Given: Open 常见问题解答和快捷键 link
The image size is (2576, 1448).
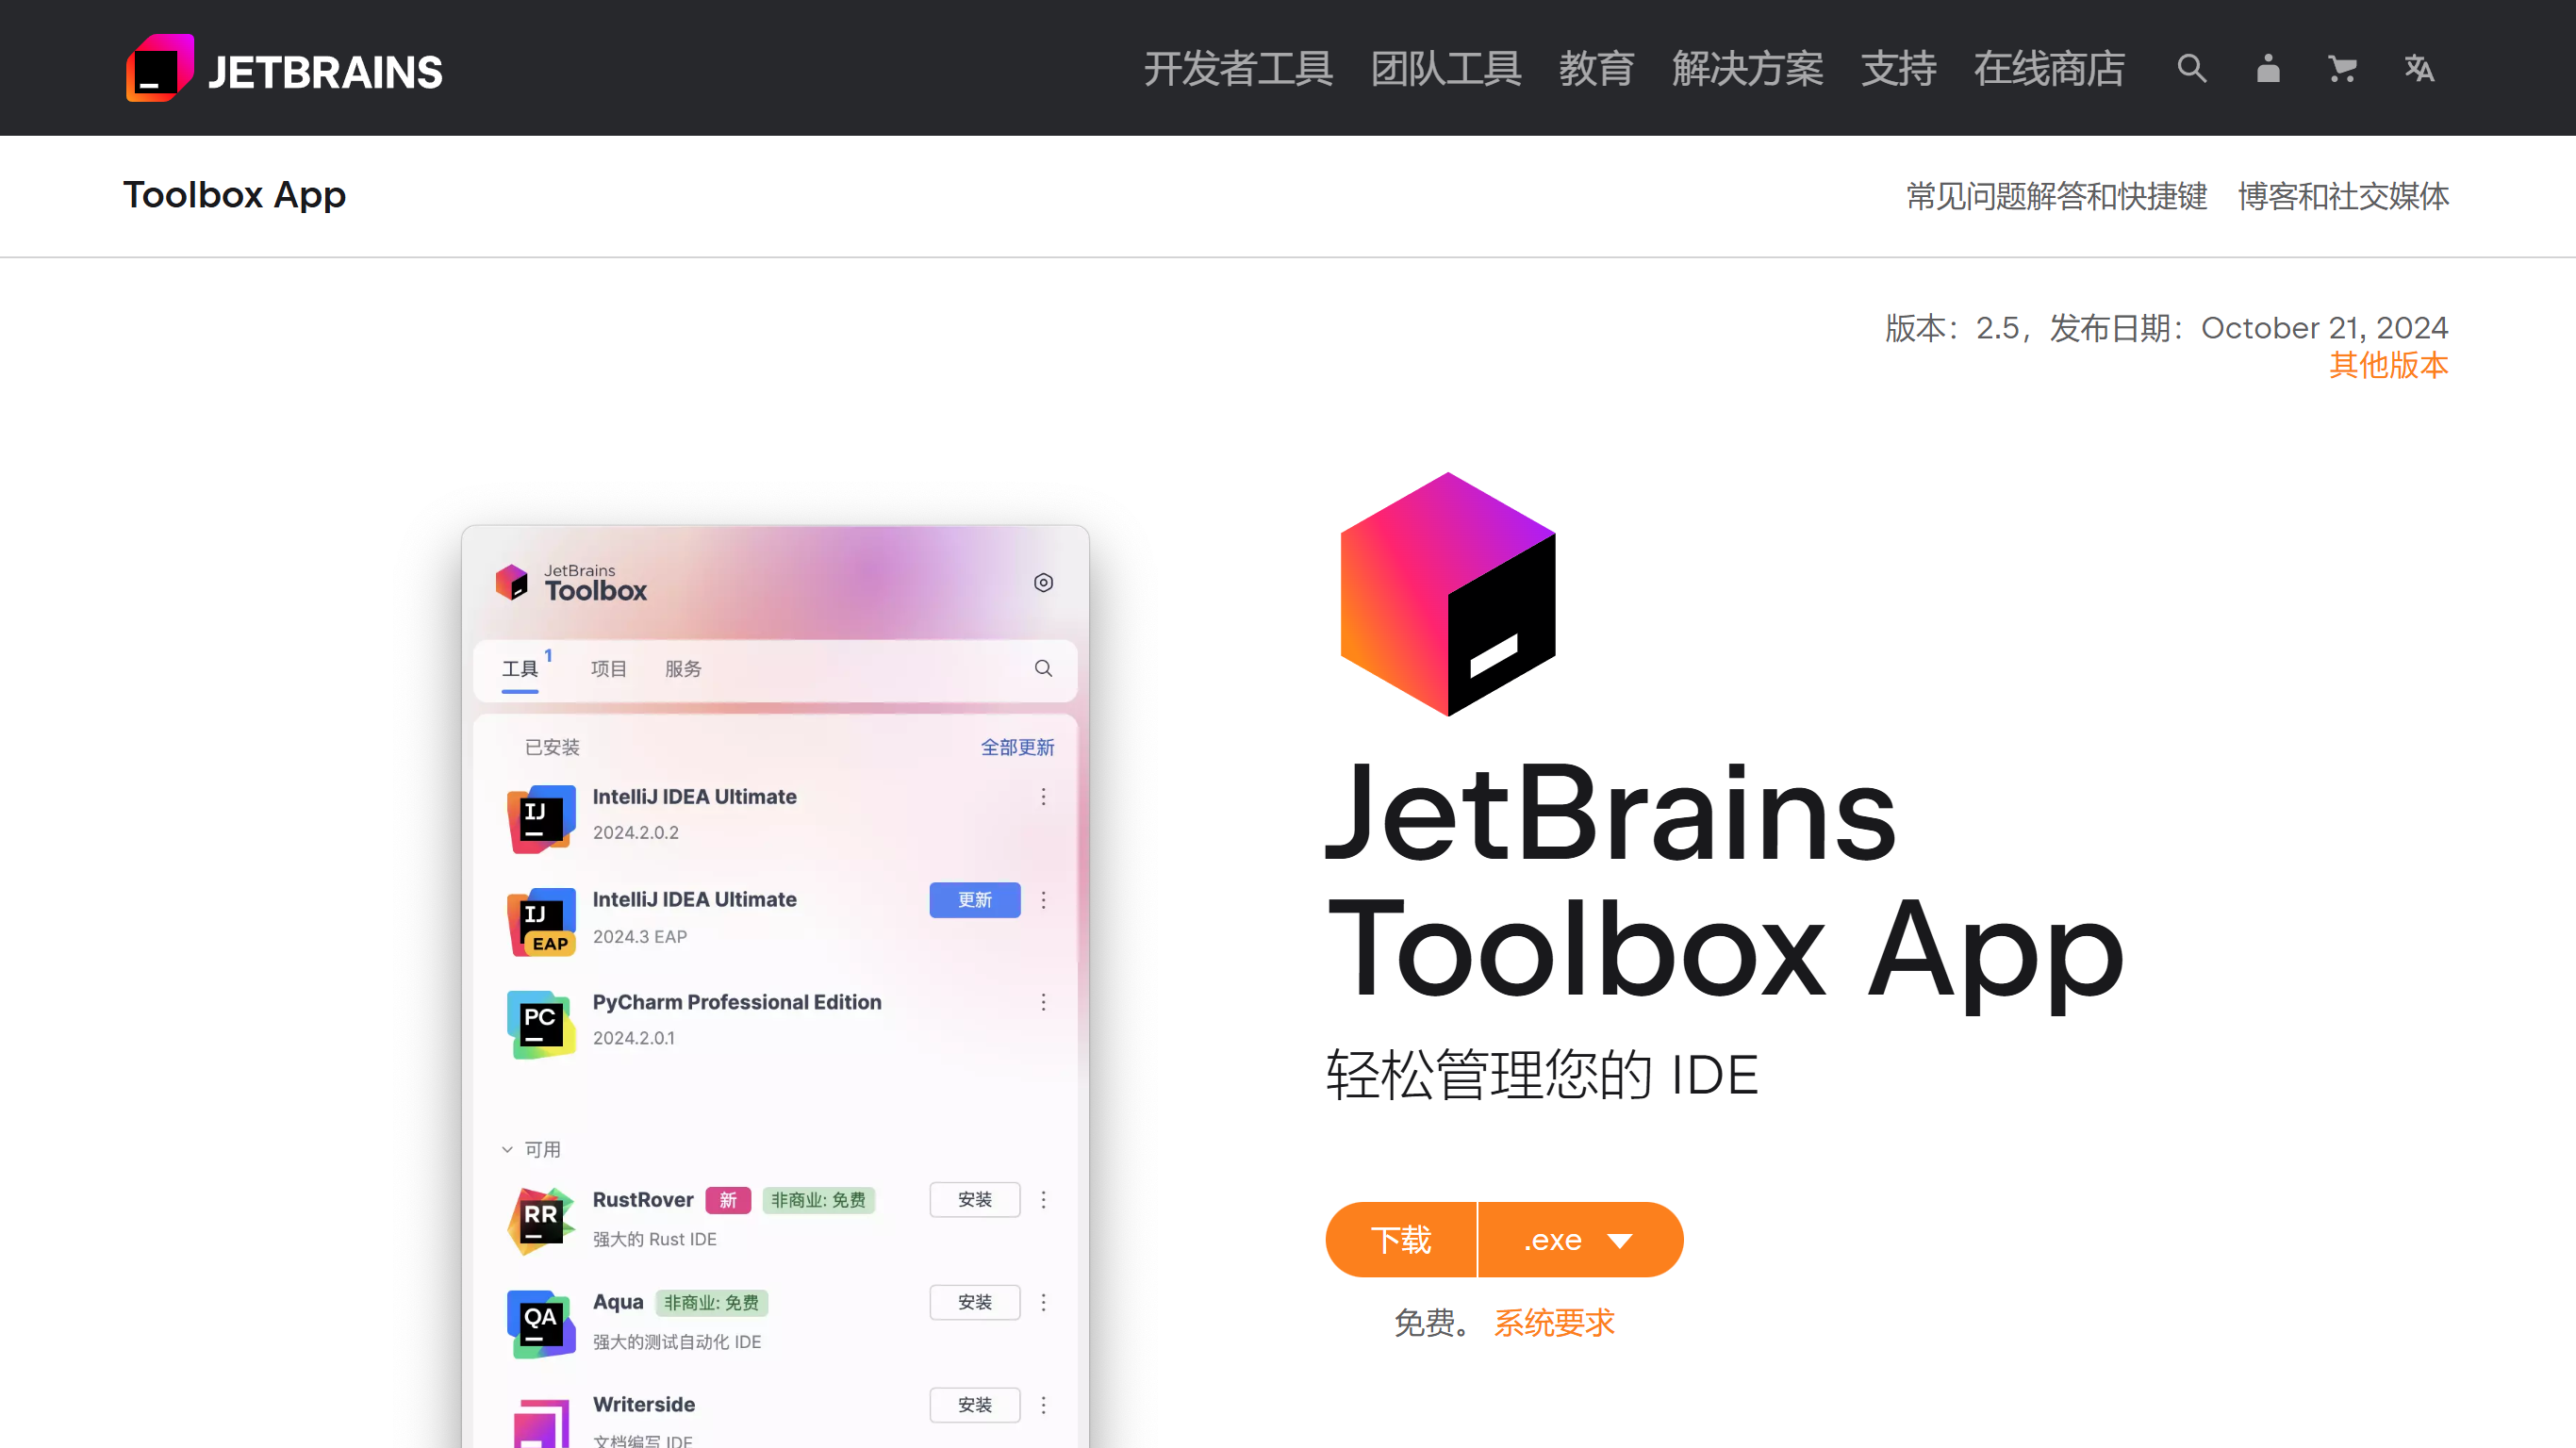Looking at the screenshot, I should [2056, 196].
